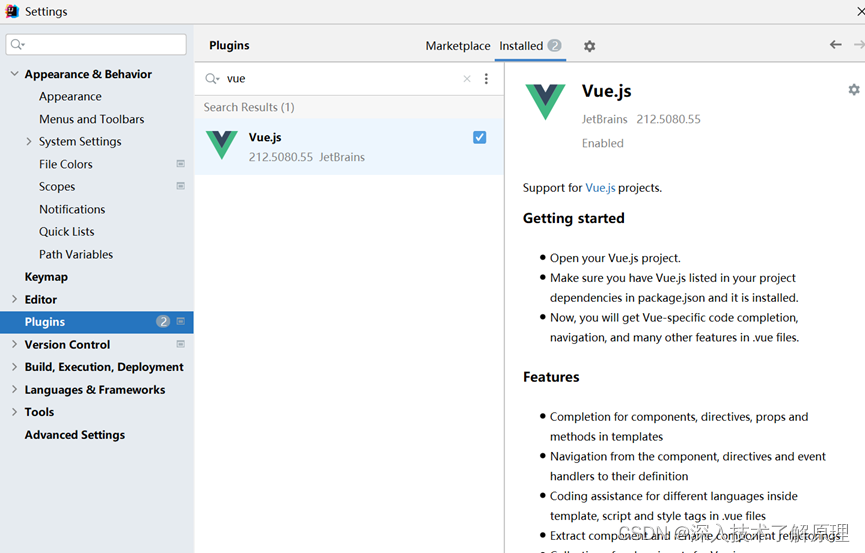Click the JetBrains vendor name in details
The height and width of the screenshot is (553, 865).
pyautogui.click(x=604, y=119)
